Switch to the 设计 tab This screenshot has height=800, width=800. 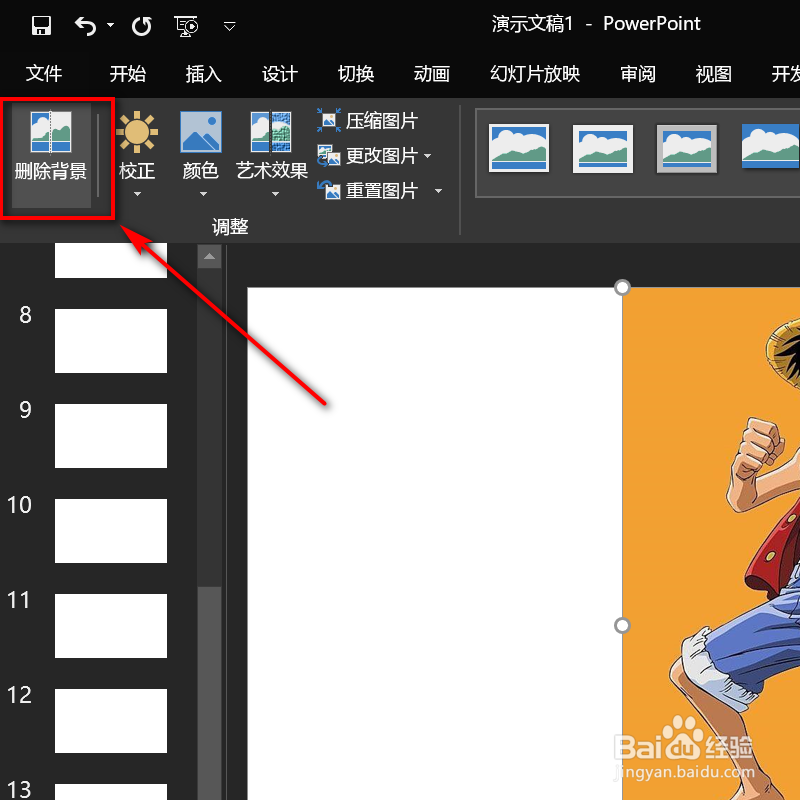(x=280, y=74)
